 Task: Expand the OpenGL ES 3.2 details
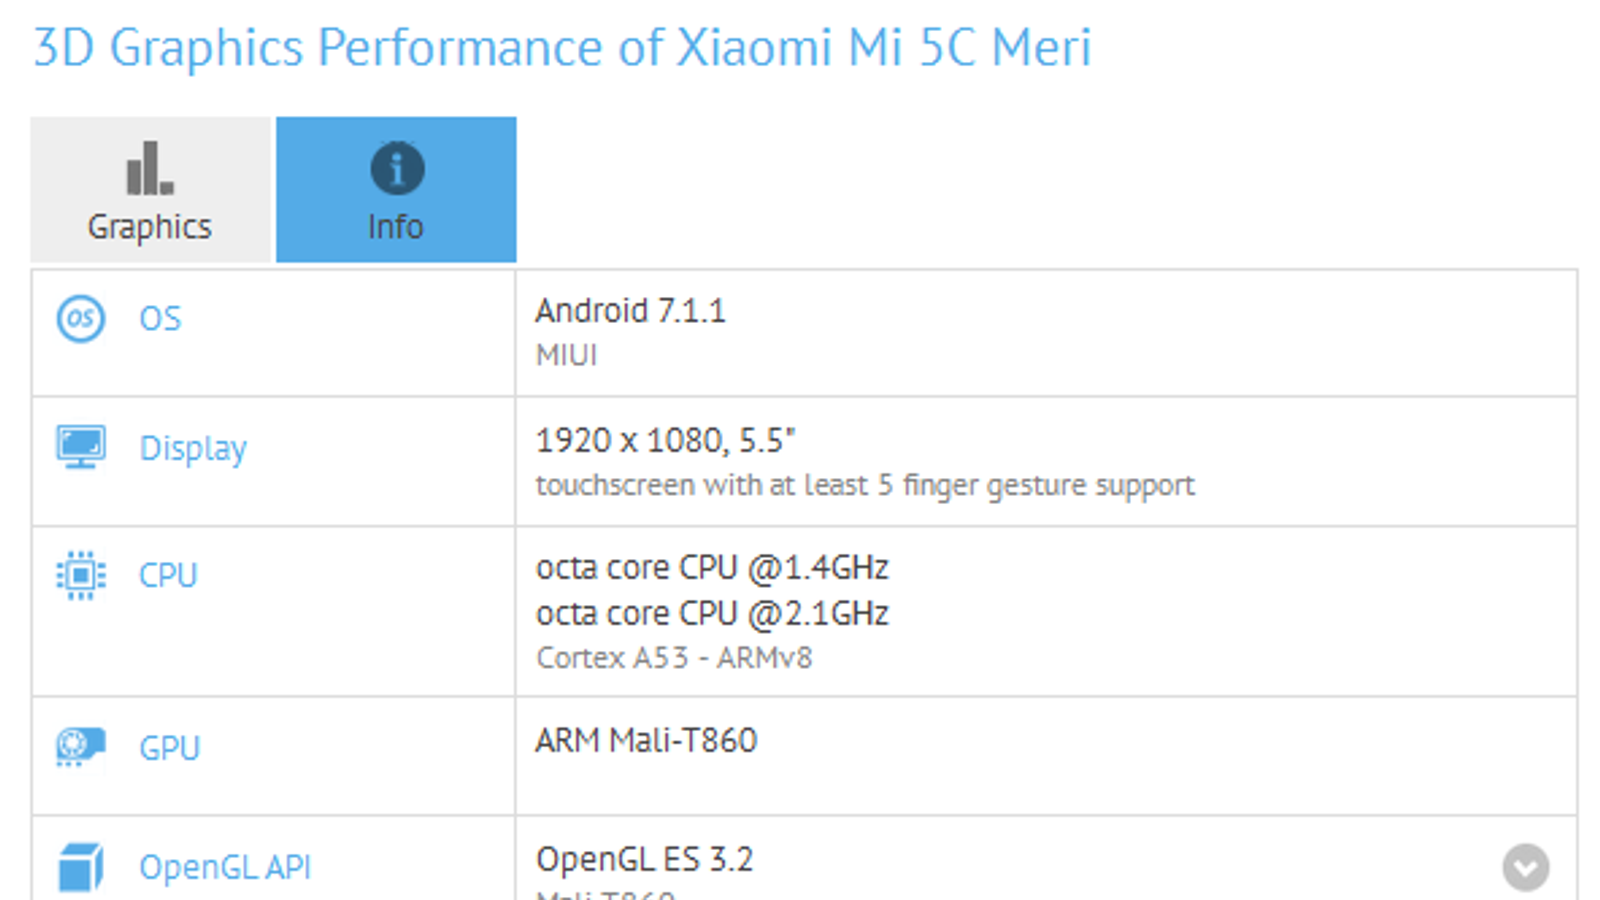[1525, 867]
